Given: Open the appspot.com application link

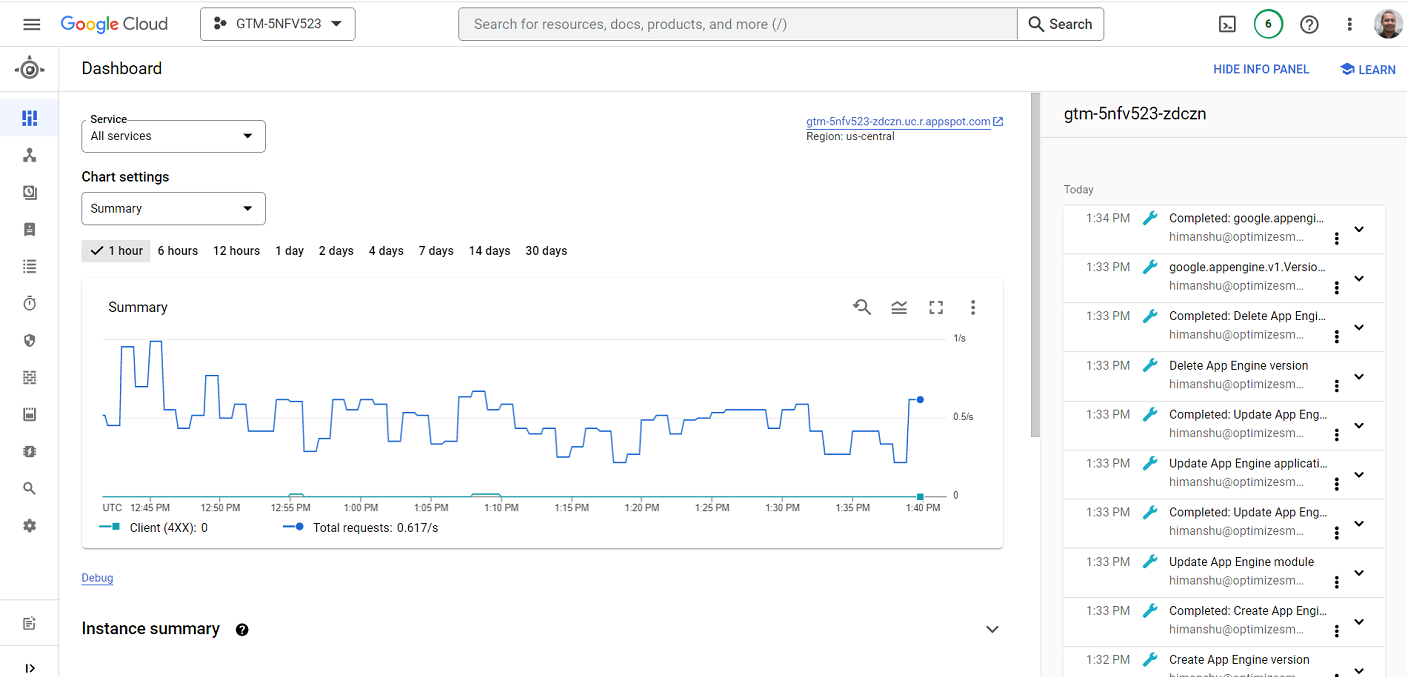Looking at the screenshot, I should (x=898, y=122).
